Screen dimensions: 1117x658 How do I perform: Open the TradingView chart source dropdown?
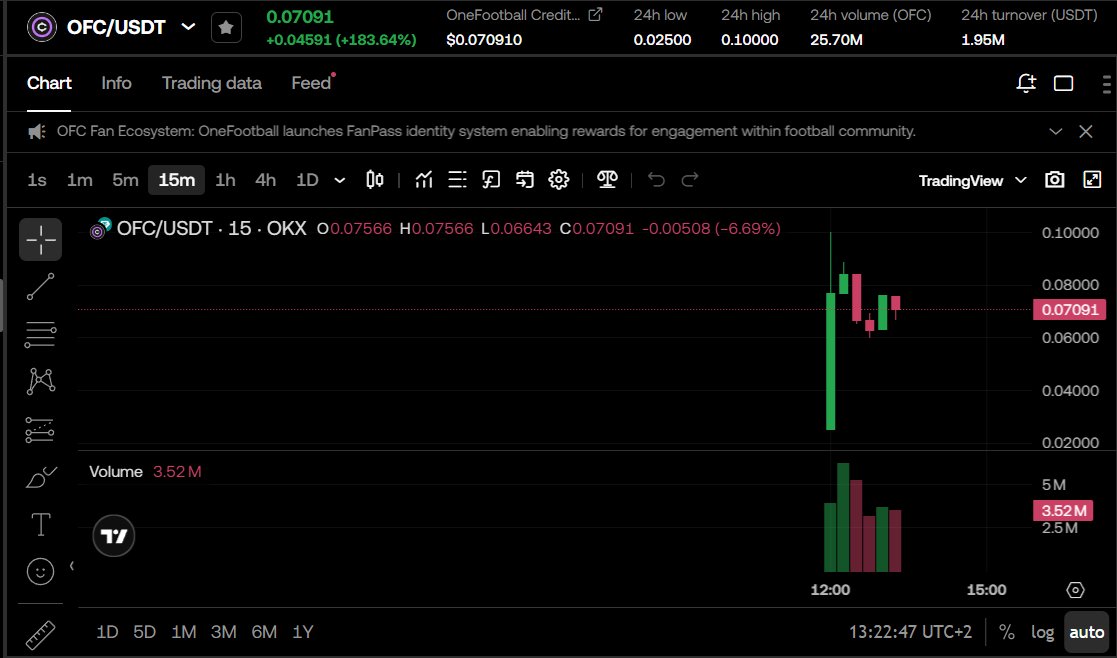click(972, 181)
